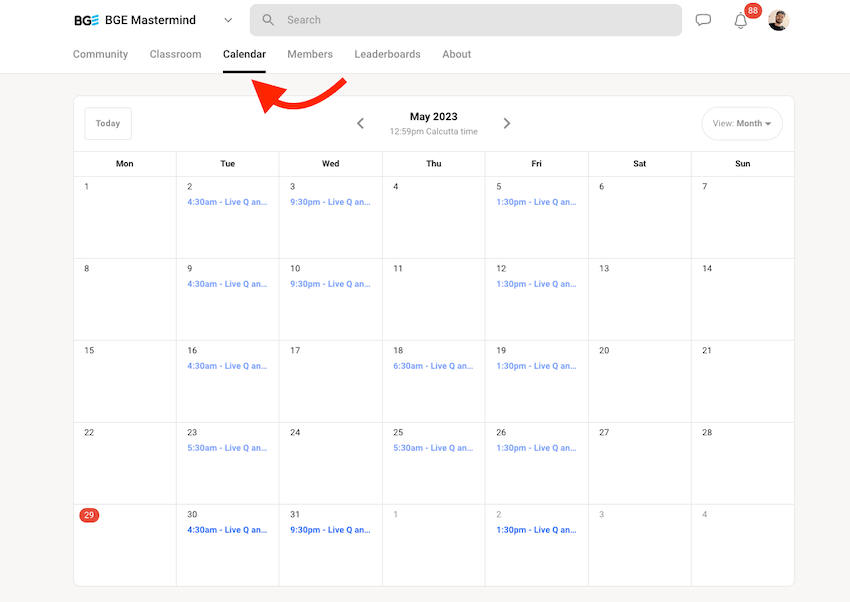850x602 pixels.
Task: Click the BGE Mastermind logo
Action: point(86,20)
